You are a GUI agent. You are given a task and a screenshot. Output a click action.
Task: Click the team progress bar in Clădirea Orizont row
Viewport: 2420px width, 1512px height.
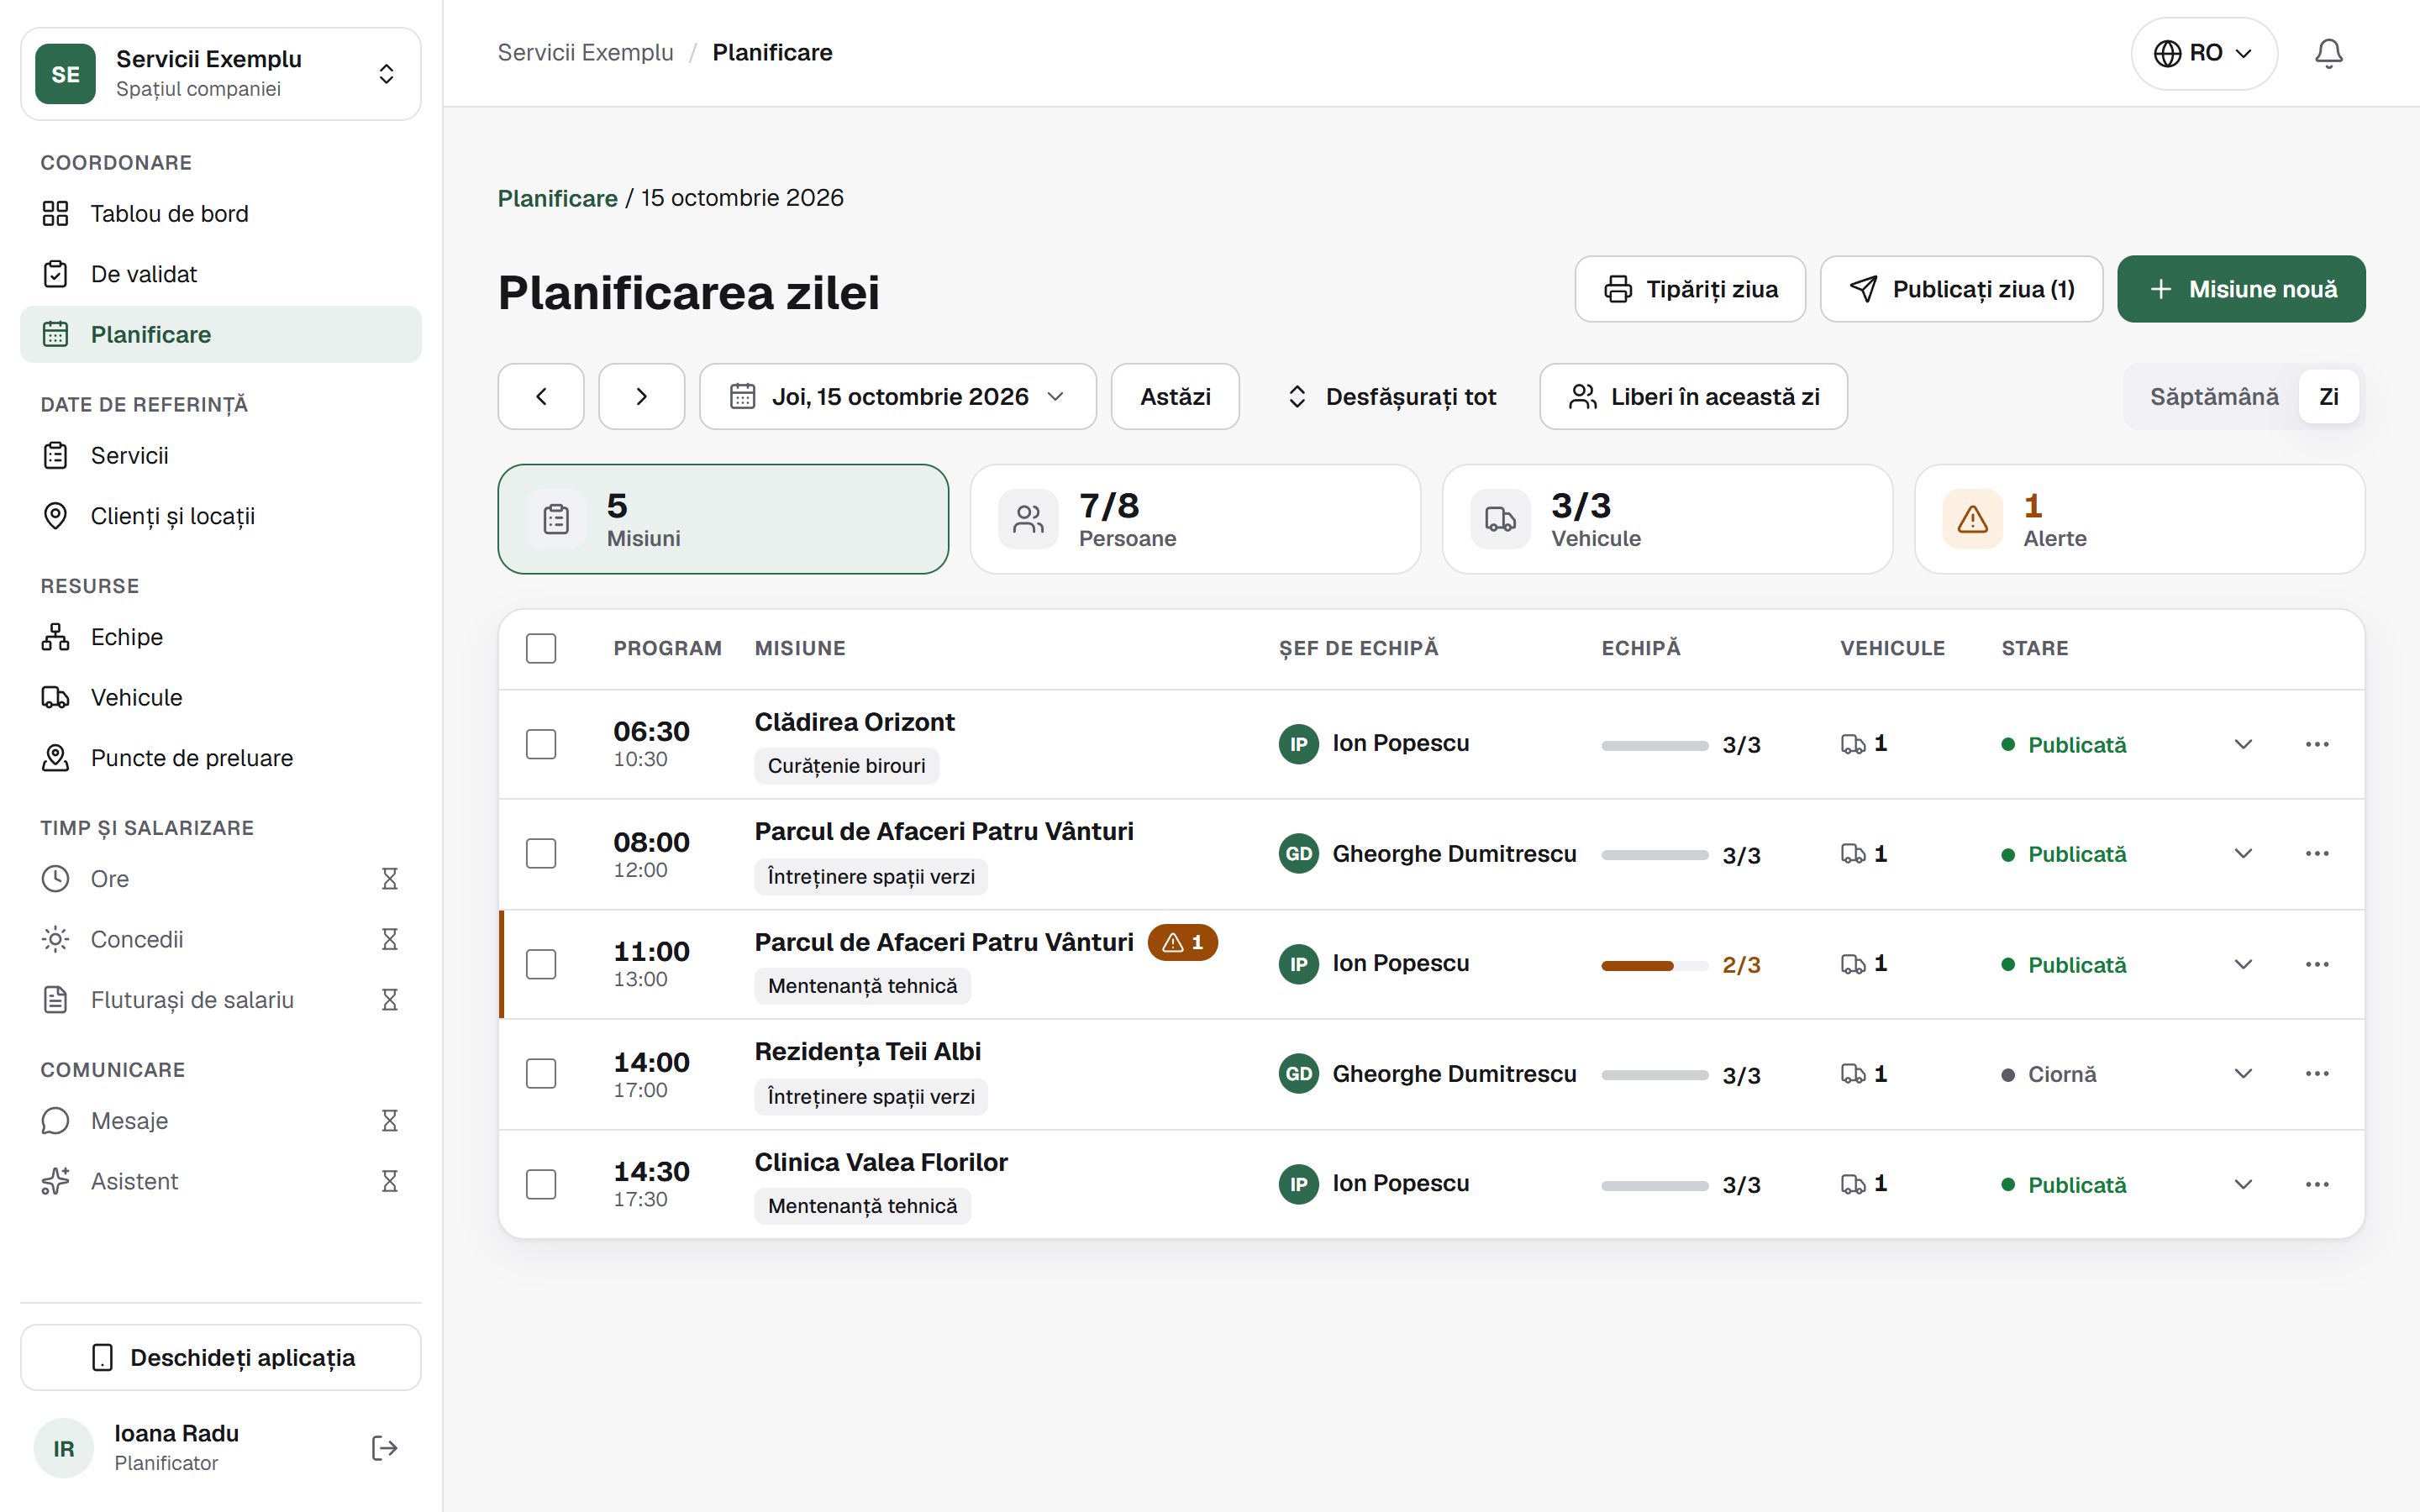(1654, 745)
